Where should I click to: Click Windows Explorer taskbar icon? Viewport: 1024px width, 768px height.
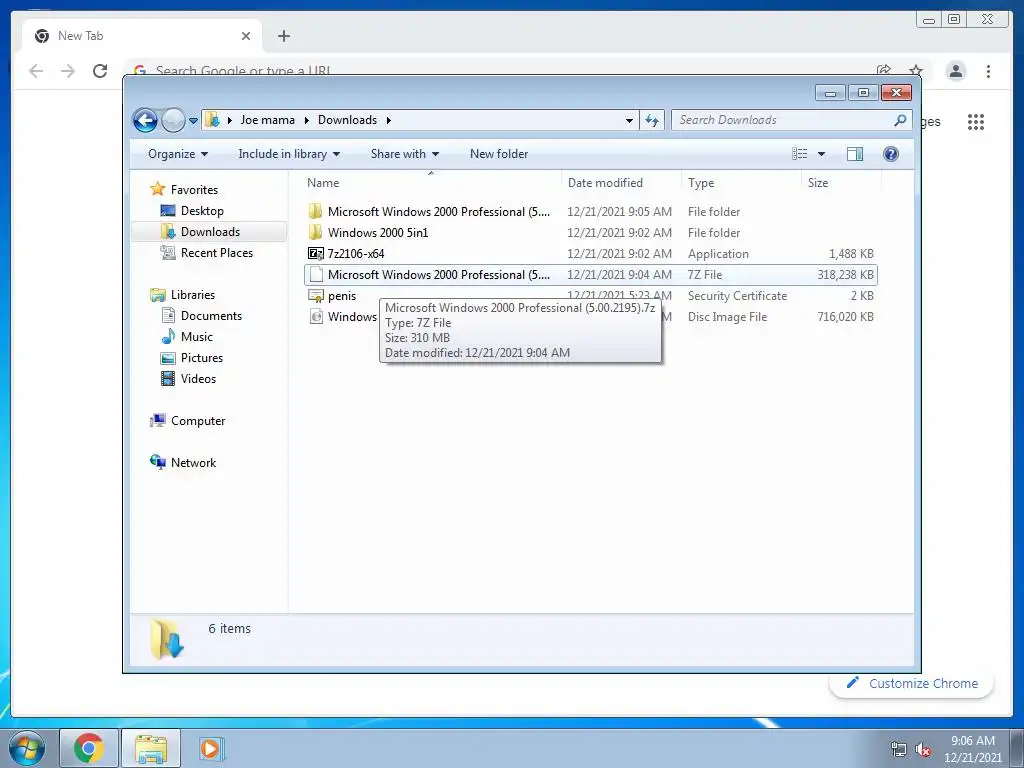pos(150,748)
